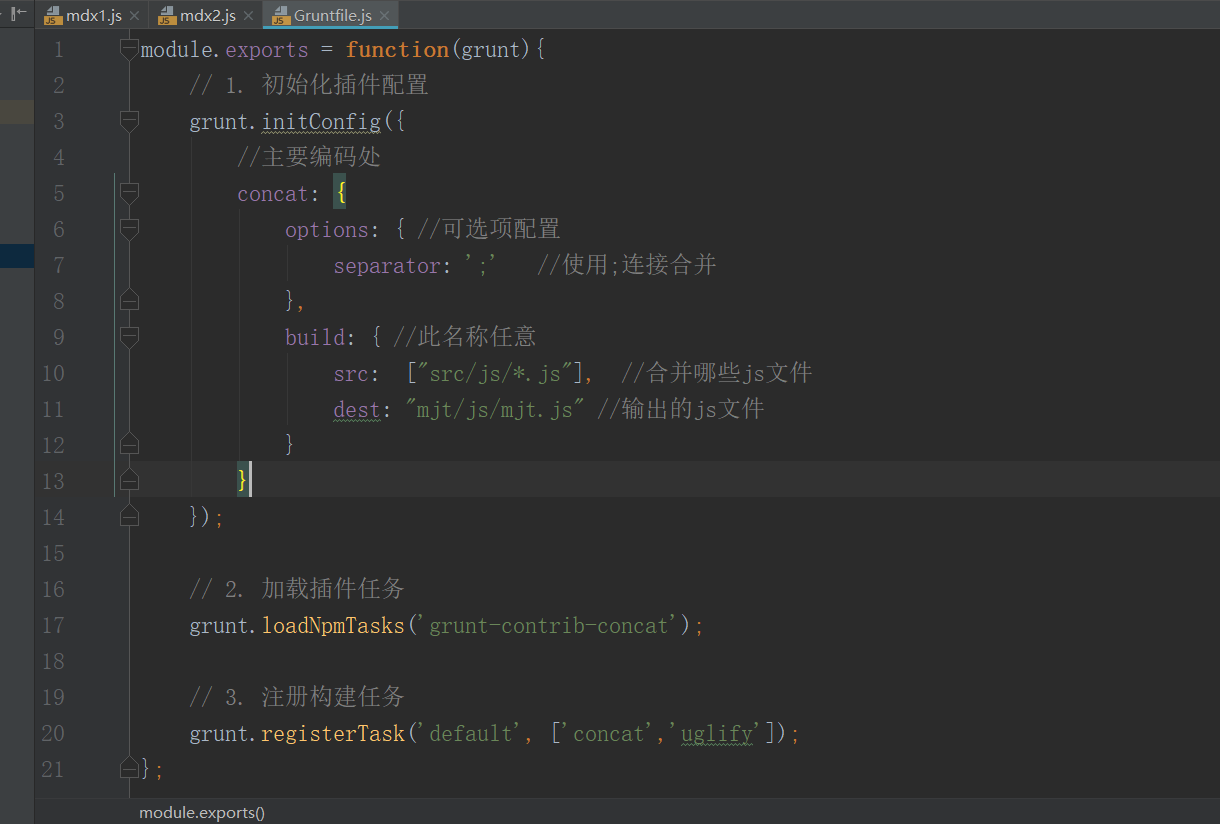Click the JS file icon on mdx1.js tab

(x=53, y=16)
